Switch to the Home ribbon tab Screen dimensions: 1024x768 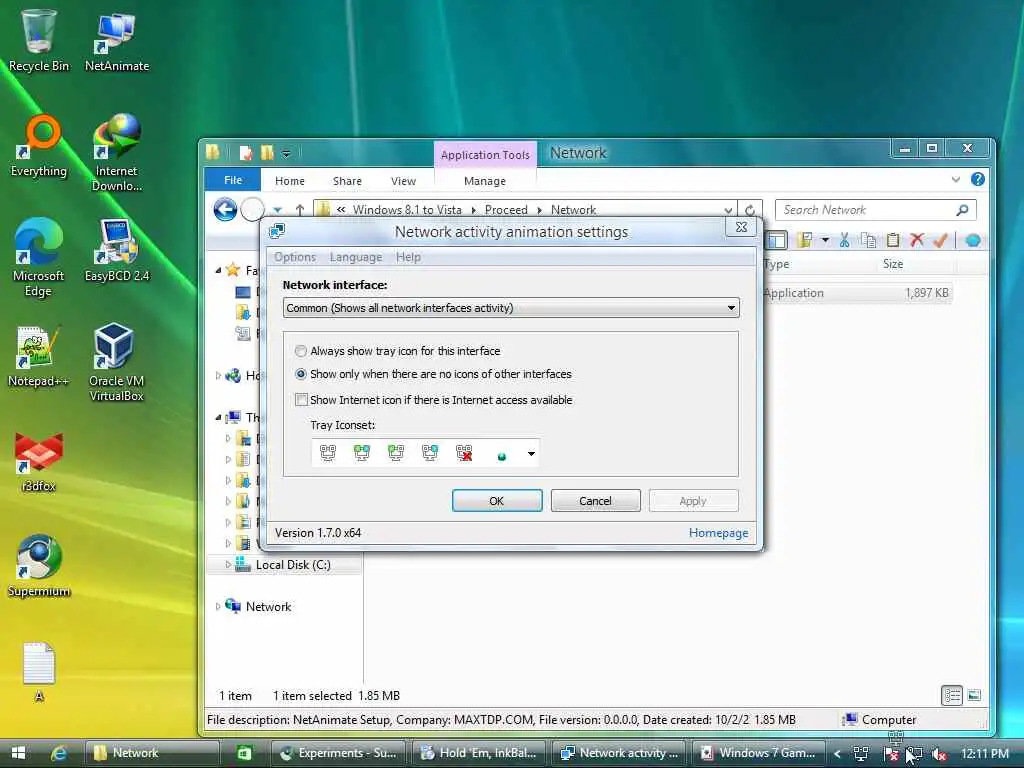289,181
